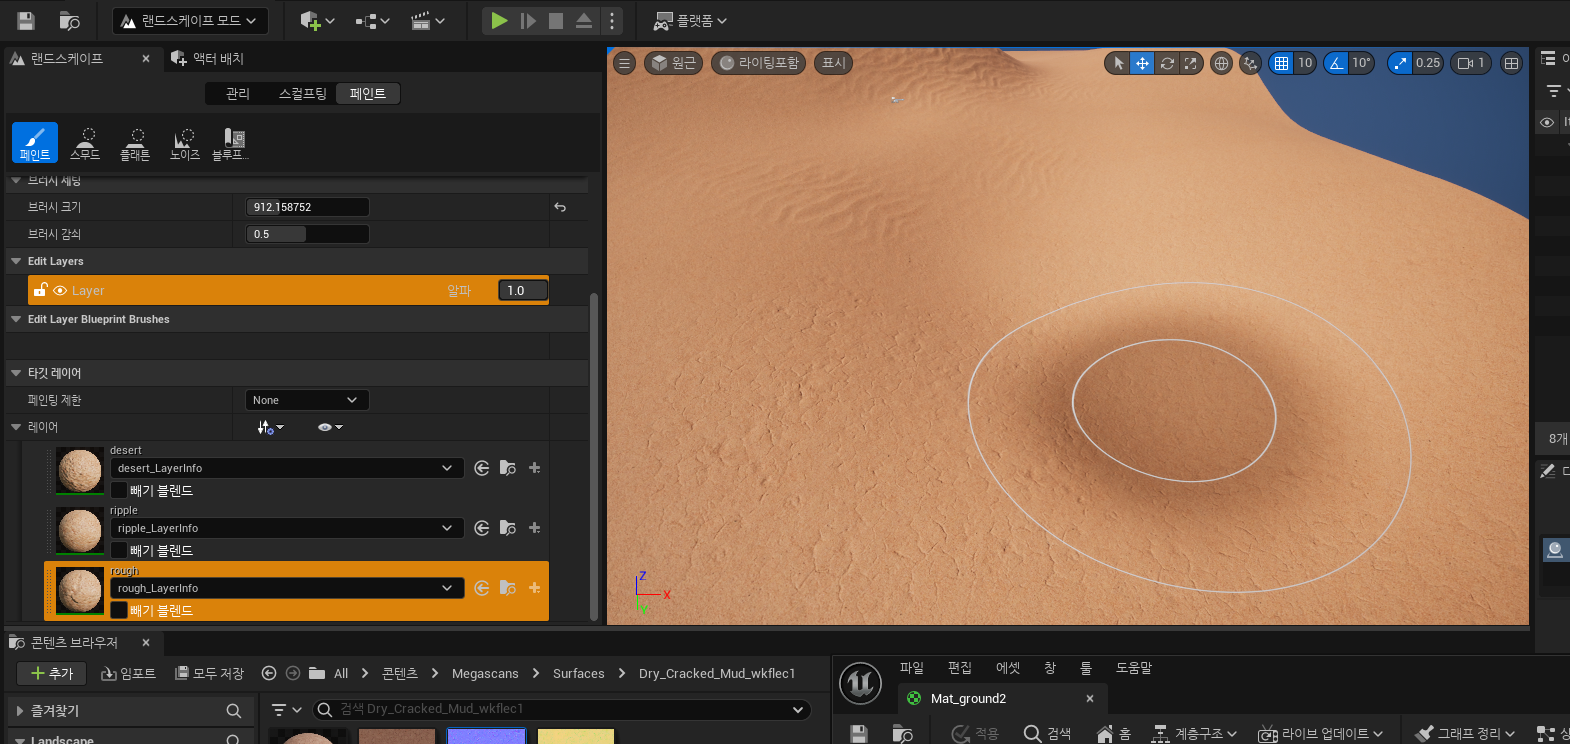Select the Blueprint brush tool
This screenshot has height=744, width=1570.
tap(232, 142)
